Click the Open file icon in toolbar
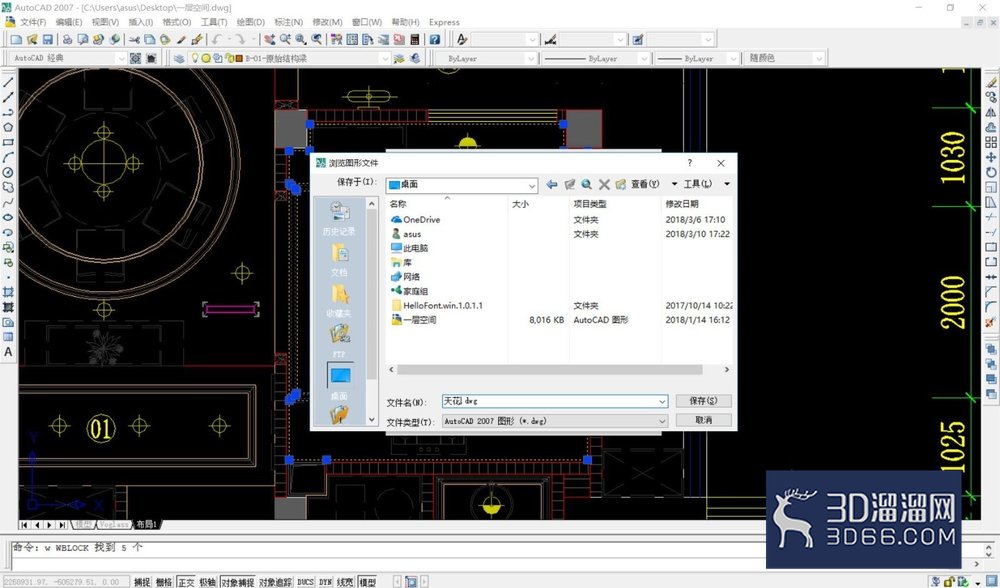 click(x=32, y=40)
